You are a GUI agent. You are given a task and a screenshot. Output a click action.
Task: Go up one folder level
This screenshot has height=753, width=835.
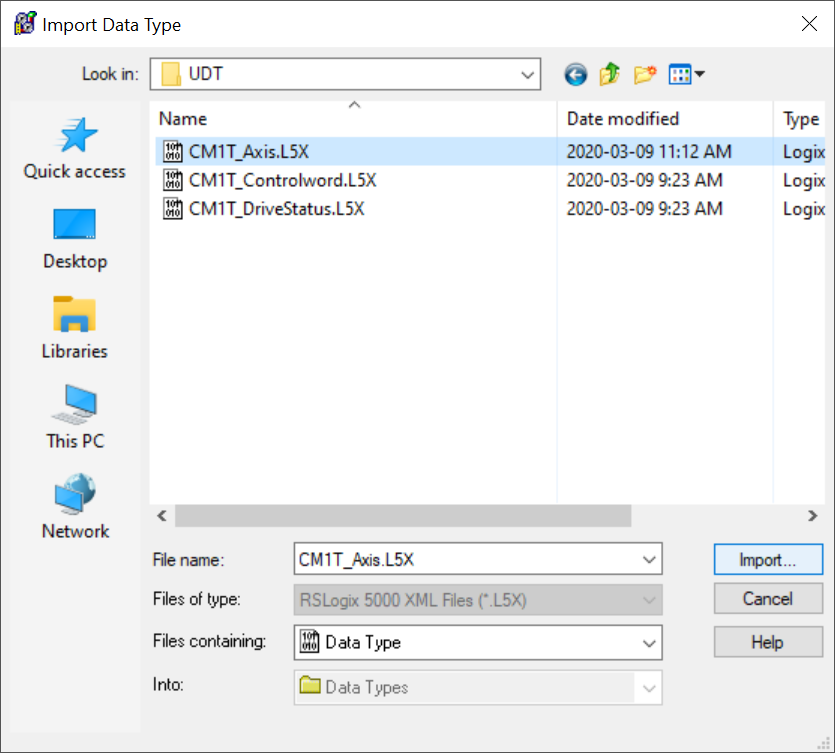point(609,74)
